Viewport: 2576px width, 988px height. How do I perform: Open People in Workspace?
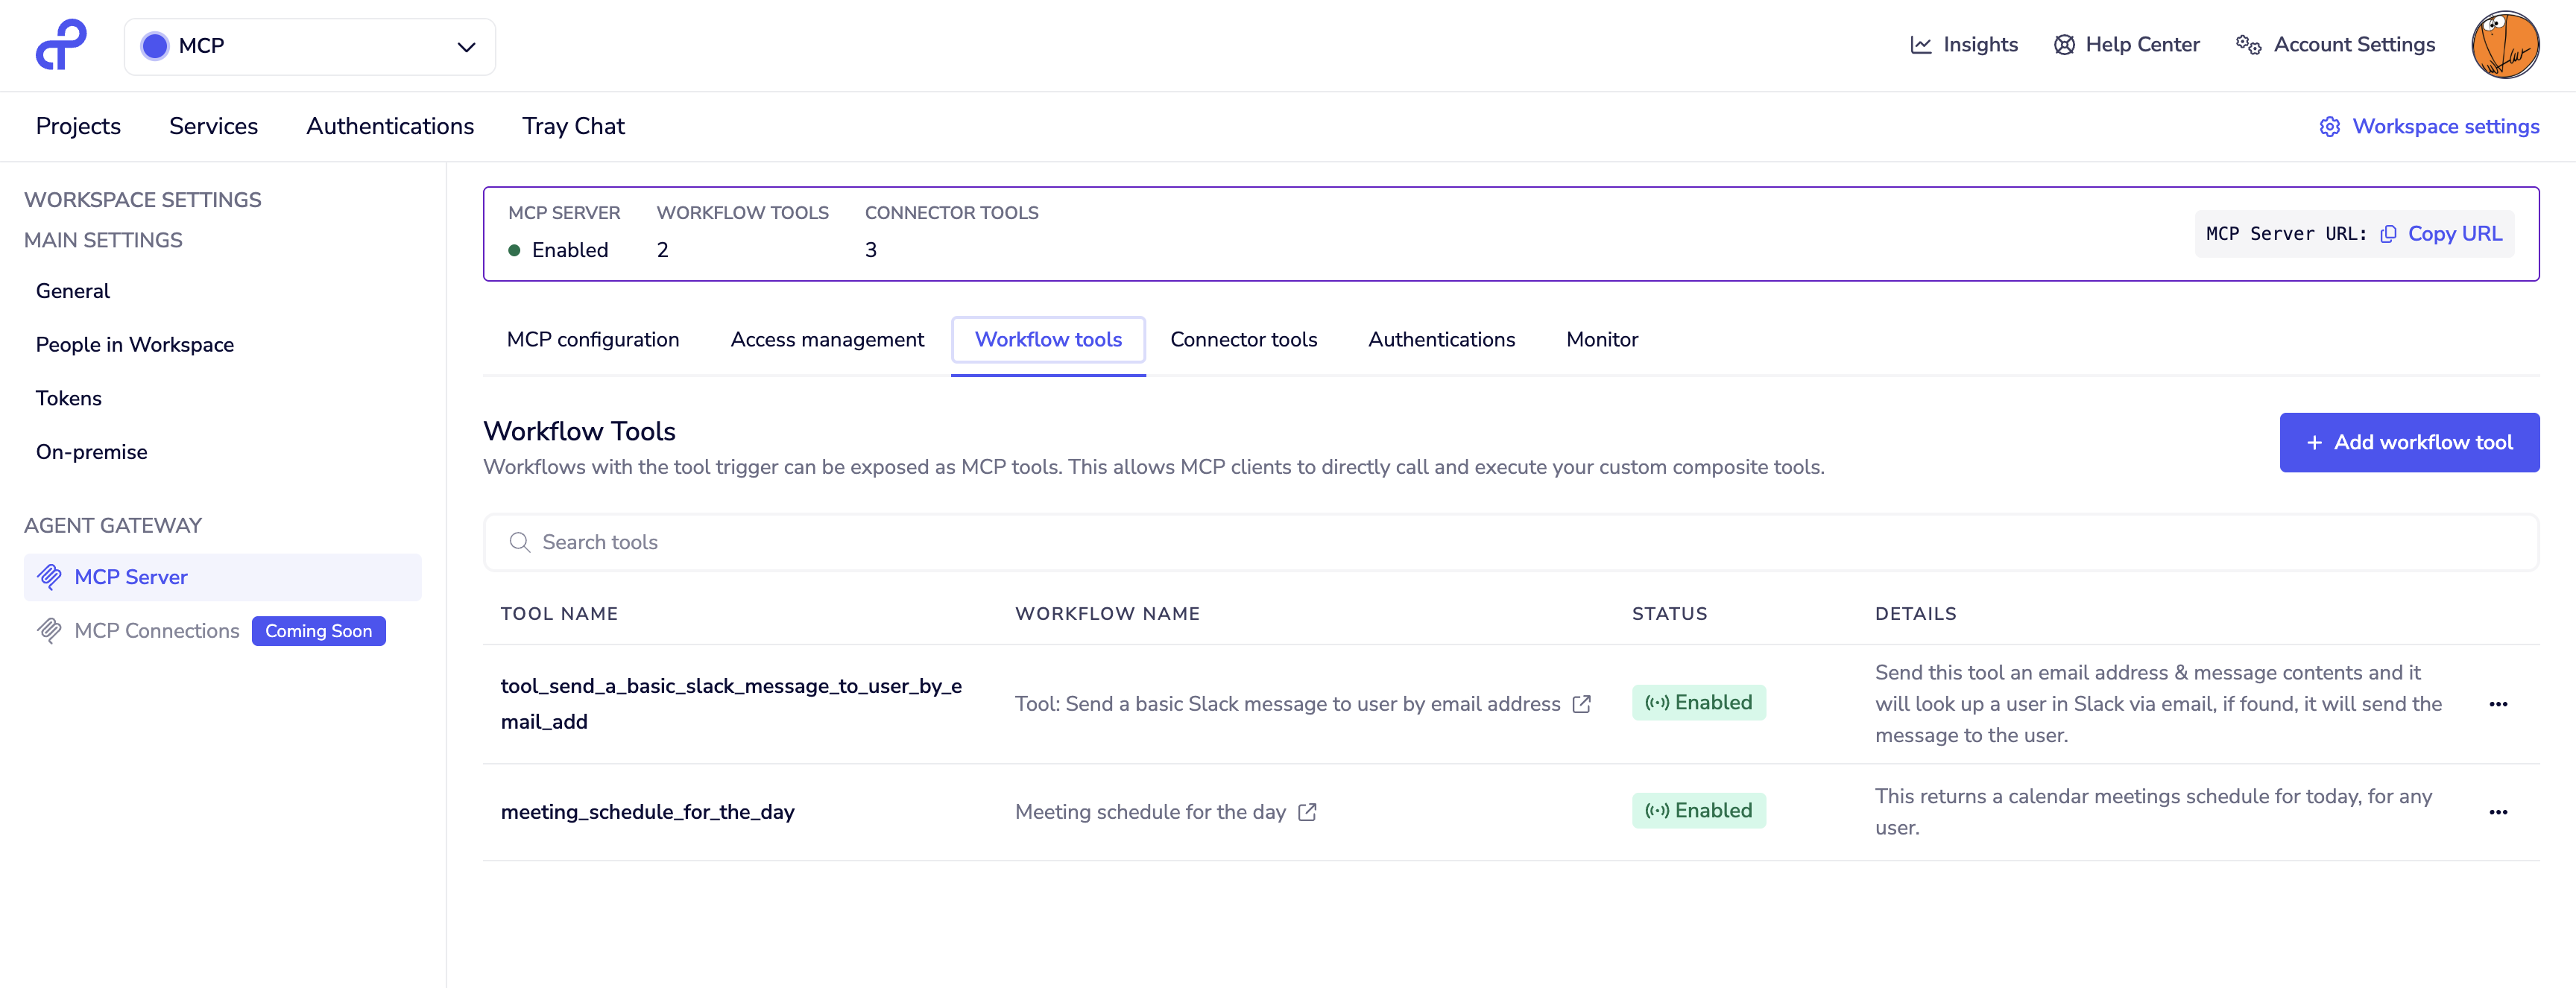point(135,345)
